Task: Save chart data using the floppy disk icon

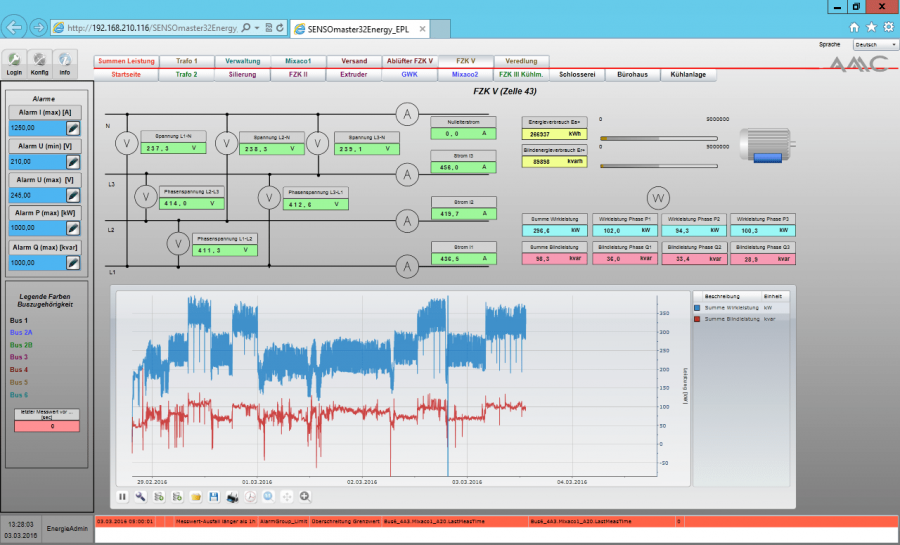Action: coord(214,496)
